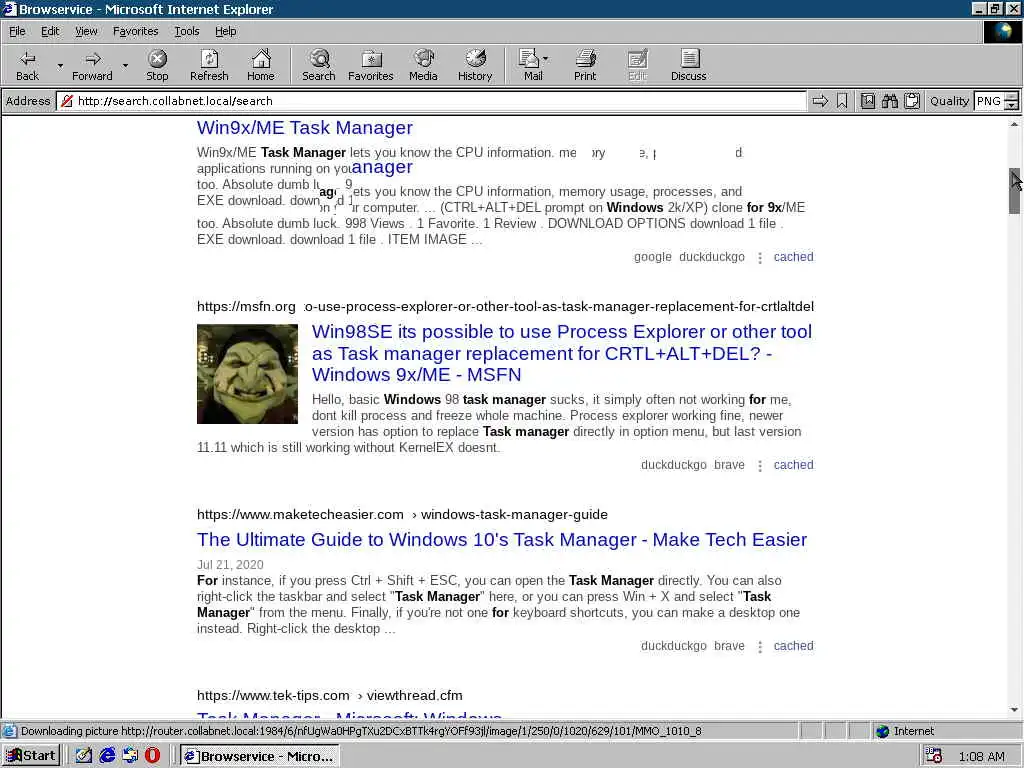Click the 1:08 AM taskbar clock
This screenshot has height=768, width=1024.
[x=982, y=756]
